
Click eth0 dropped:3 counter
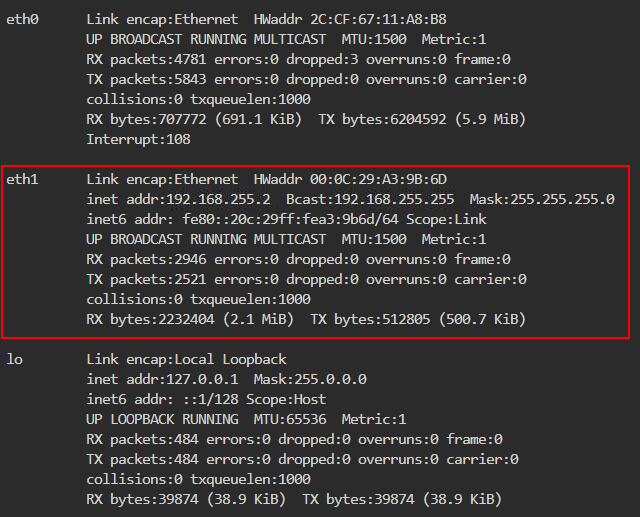(x=322, y=59)
